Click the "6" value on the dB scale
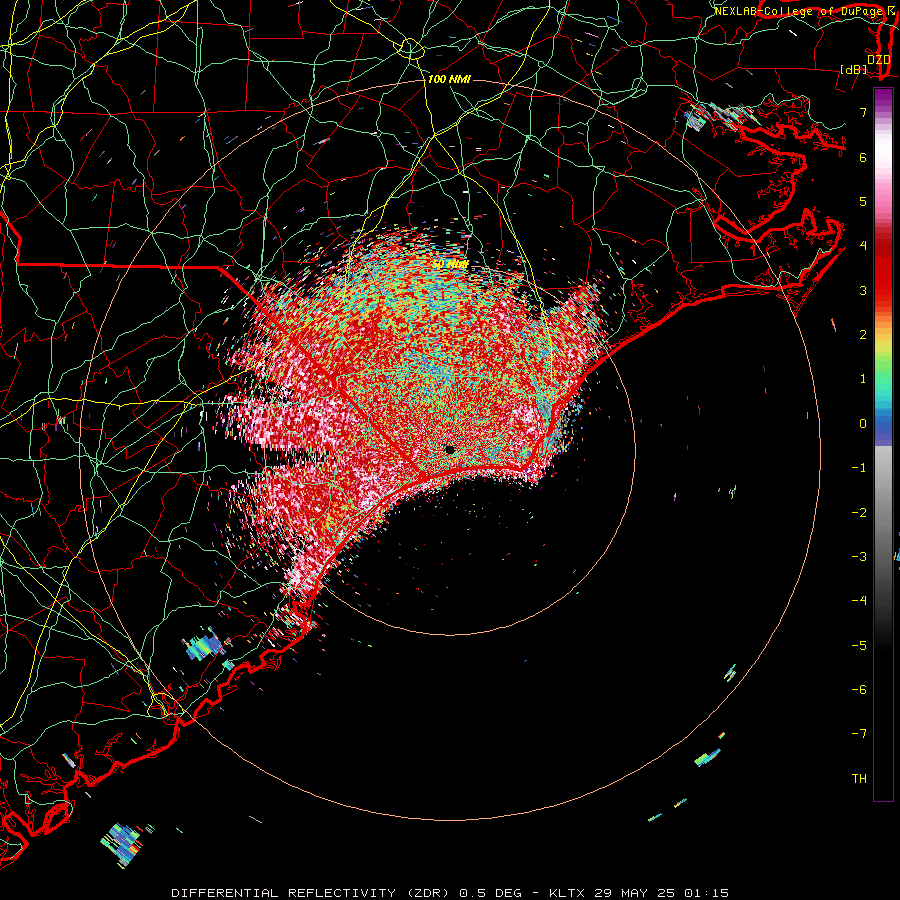 coord(863,157)
